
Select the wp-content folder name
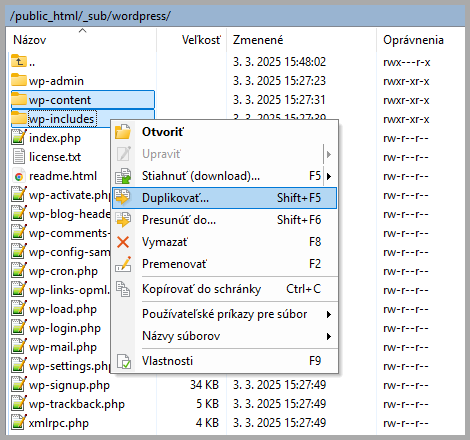60,100
